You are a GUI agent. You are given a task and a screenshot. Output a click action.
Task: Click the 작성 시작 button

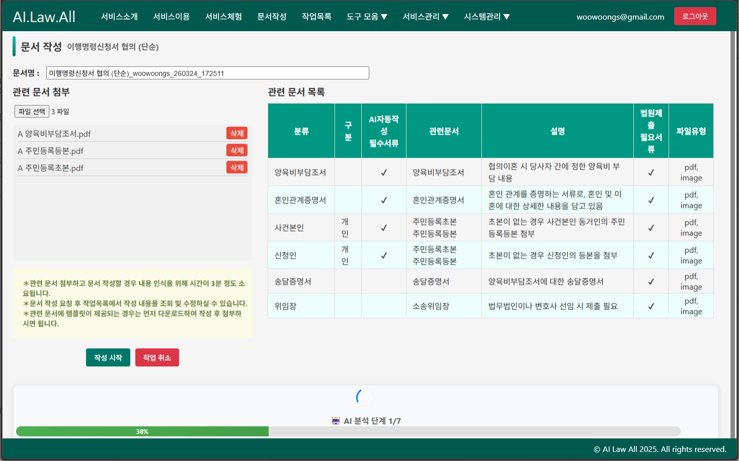(x=108, y=357)
